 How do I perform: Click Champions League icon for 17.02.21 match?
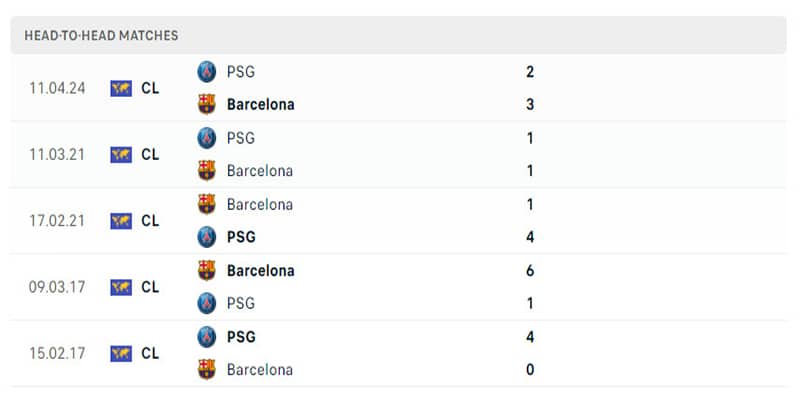pyautogui.click(x=121, y=221)
